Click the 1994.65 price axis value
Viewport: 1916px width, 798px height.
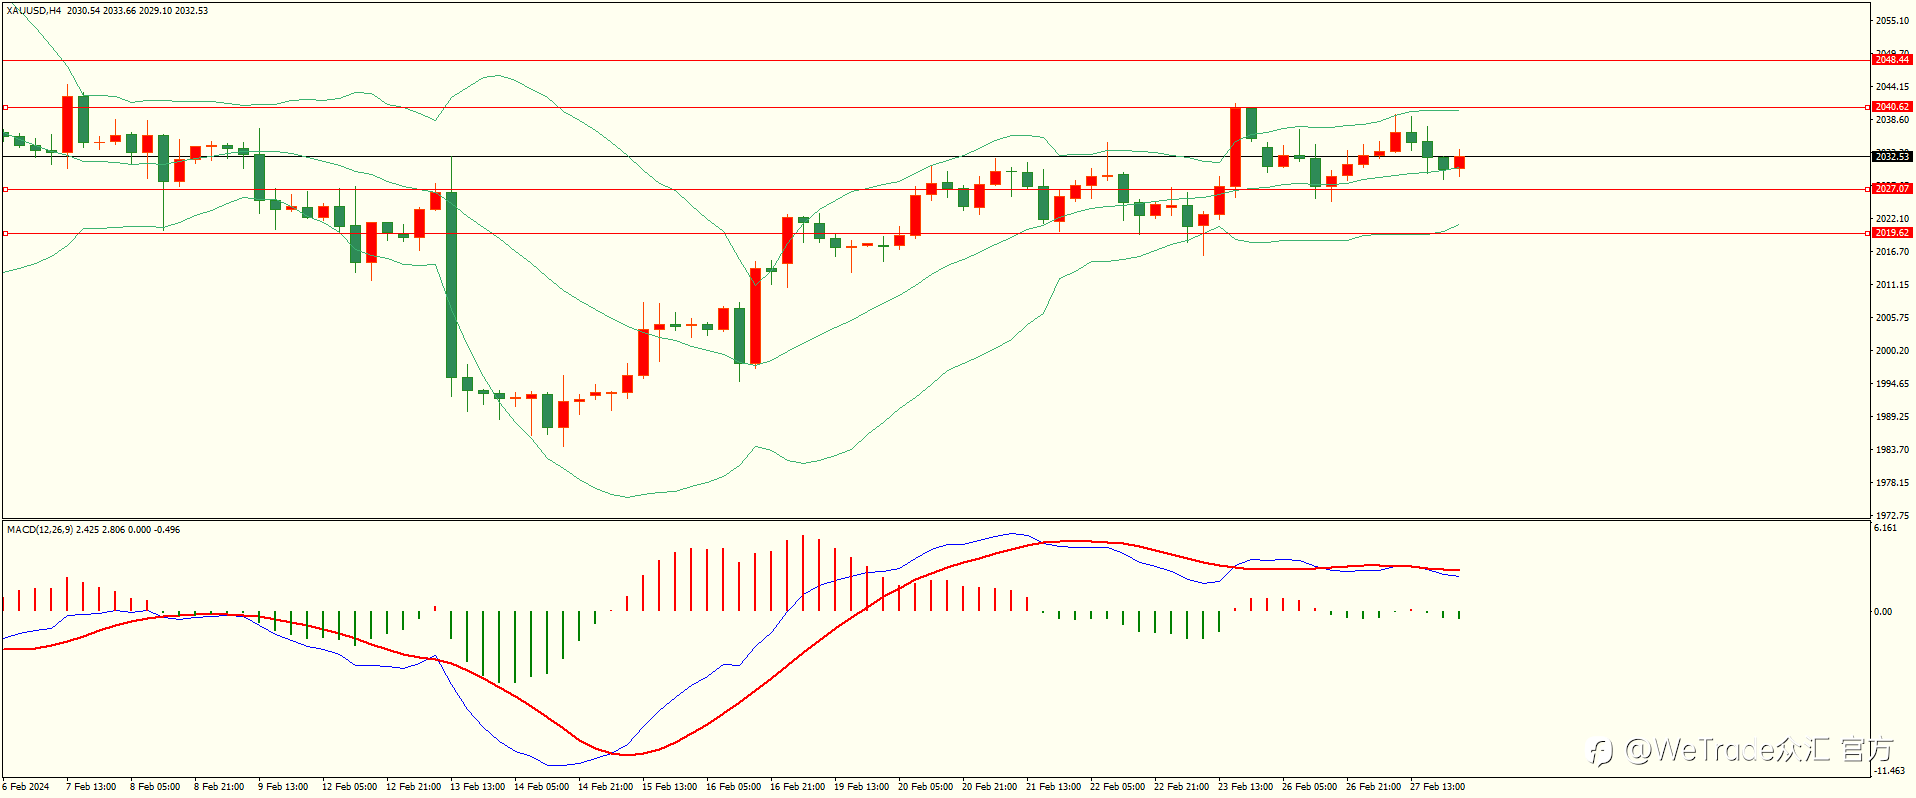coord(1892,384)
